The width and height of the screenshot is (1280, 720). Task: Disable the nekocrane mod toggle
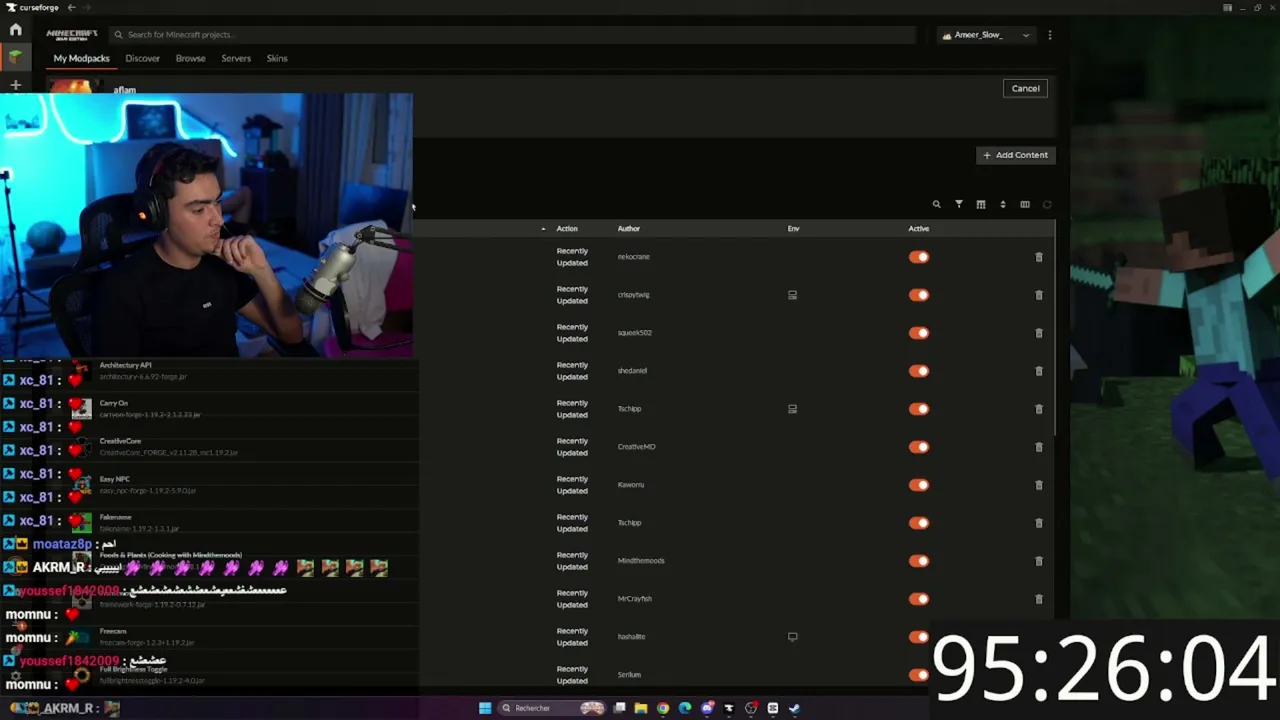pos(919,257)
